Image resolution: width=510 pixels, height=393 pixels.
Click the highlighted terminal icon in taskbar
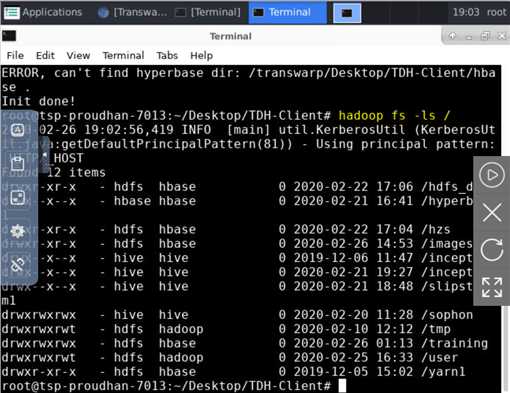click(347, 13)
